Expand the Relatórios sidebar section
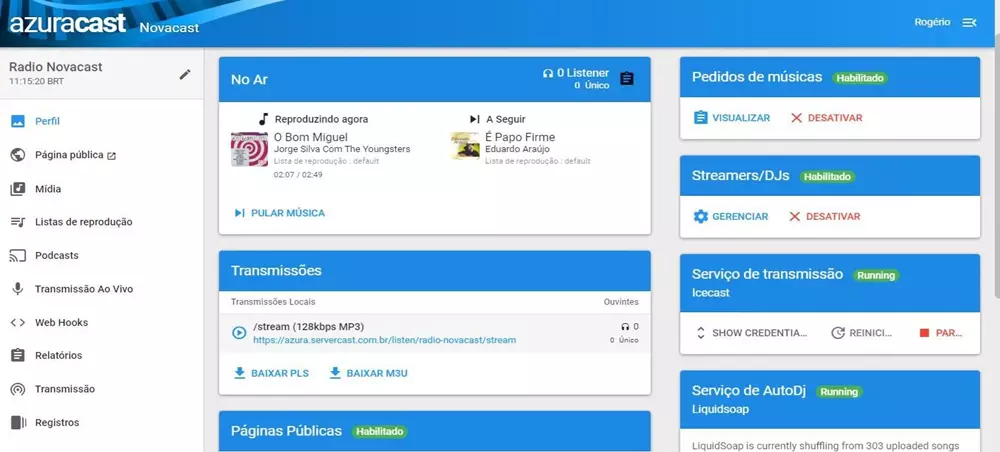The image size is (1000, 452). coord(58,355)
